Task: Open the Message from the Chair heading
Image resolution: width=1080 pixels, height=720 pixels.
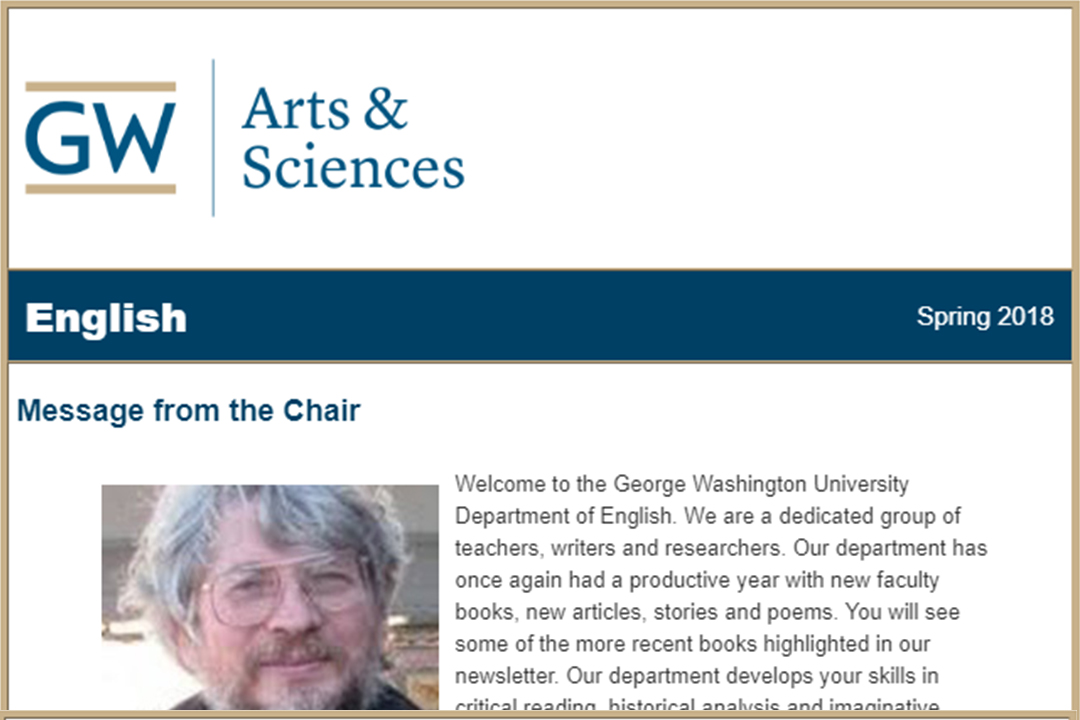Action: [188, 411]
